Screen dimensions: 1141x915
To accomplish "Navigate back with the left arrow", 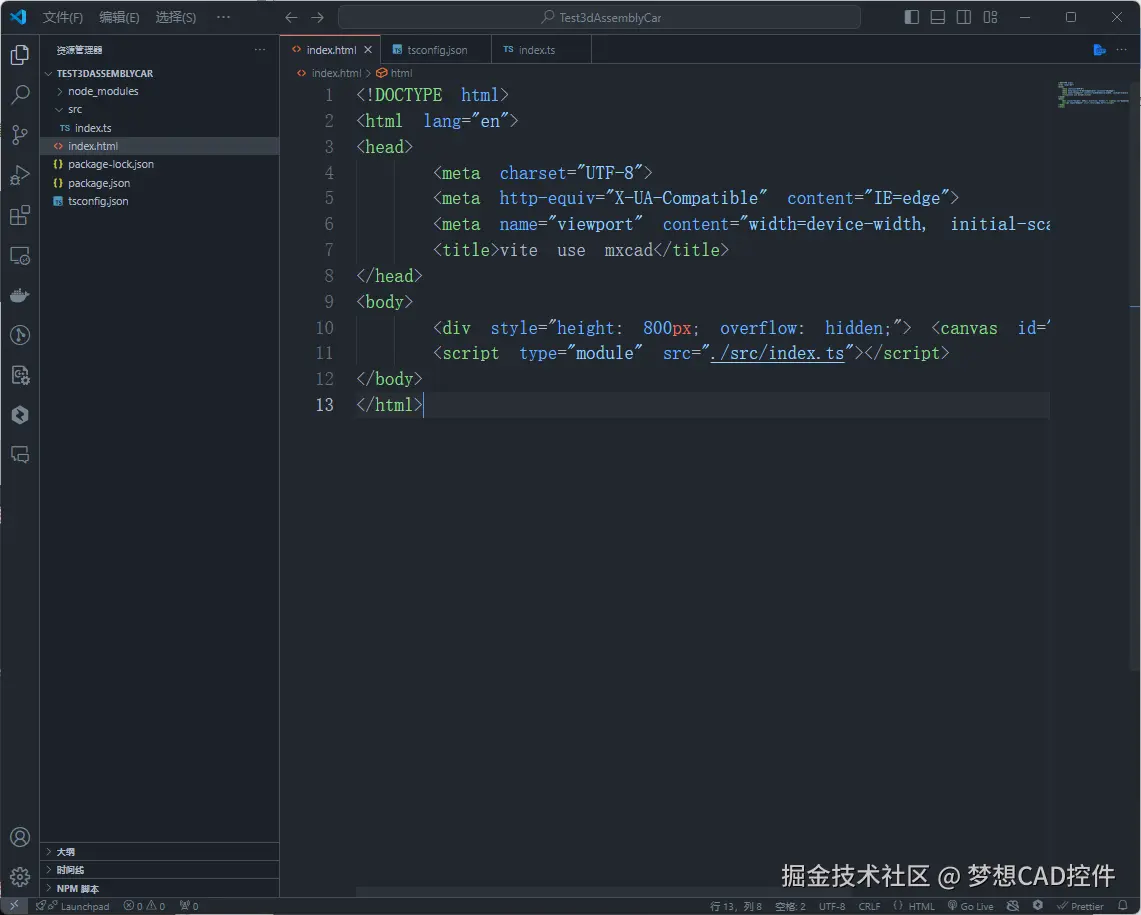I will pos(291,17).
